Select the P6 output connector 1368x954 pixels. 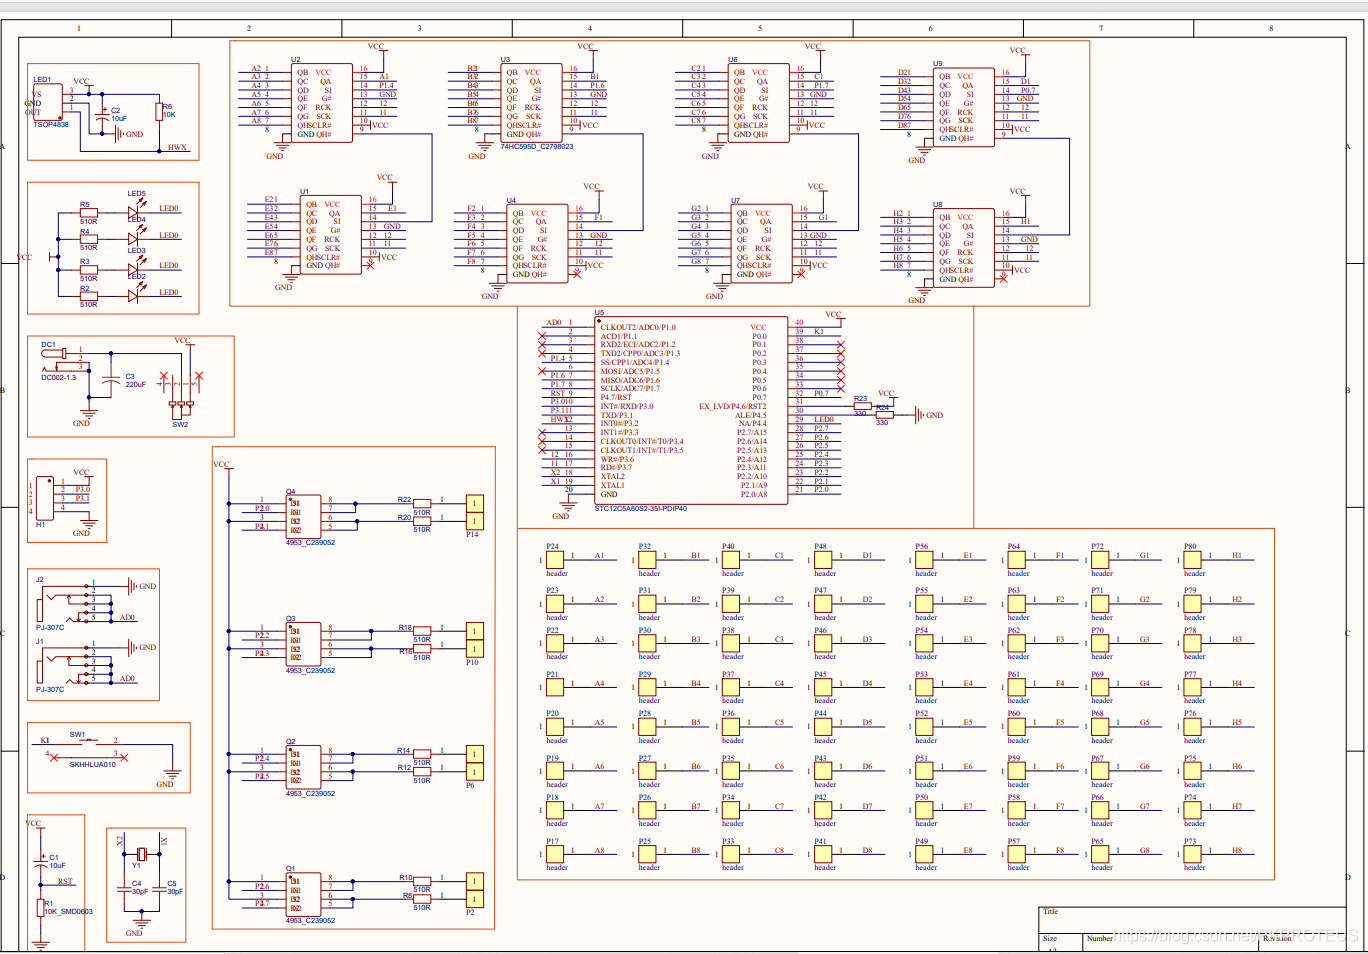pos(475,763)
